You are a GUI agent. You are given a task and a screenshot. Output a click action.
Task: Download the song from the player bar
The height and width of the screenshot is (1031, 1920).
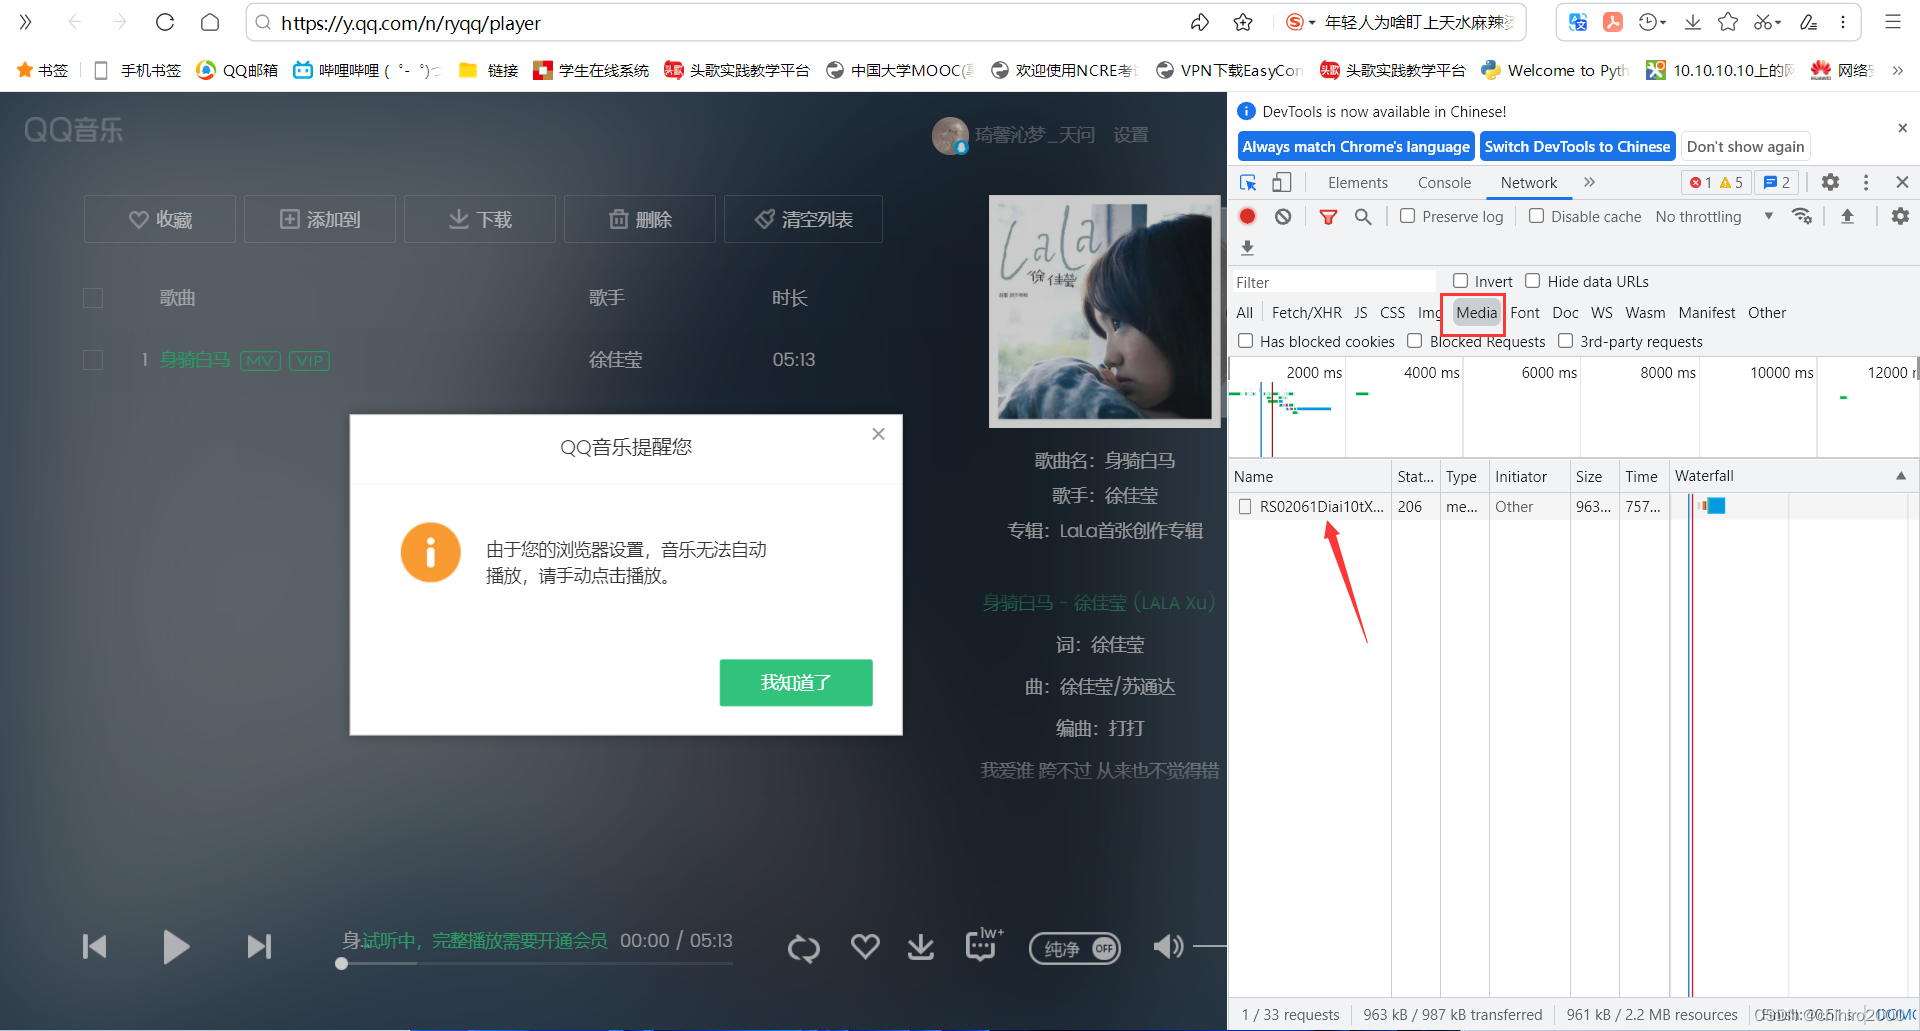(x=921, y=946)
